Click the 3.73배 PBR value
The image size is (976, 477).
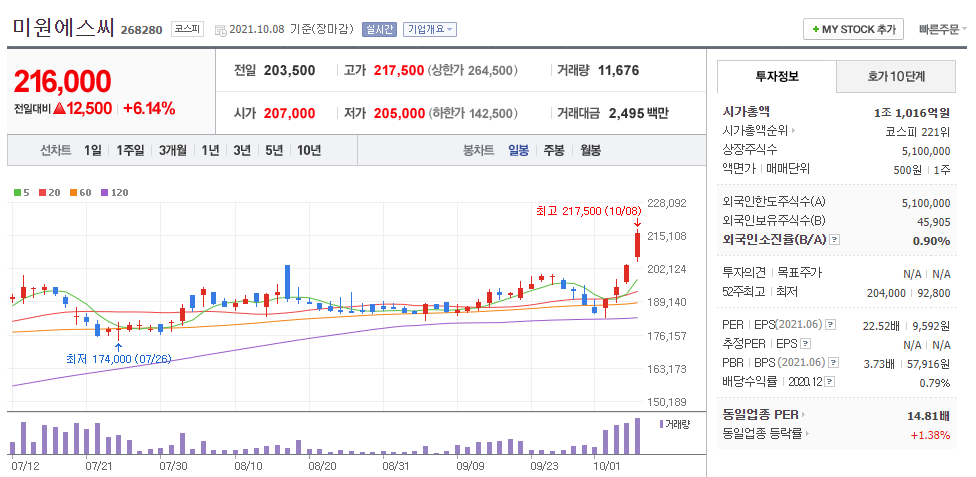[x=878, y=363]
